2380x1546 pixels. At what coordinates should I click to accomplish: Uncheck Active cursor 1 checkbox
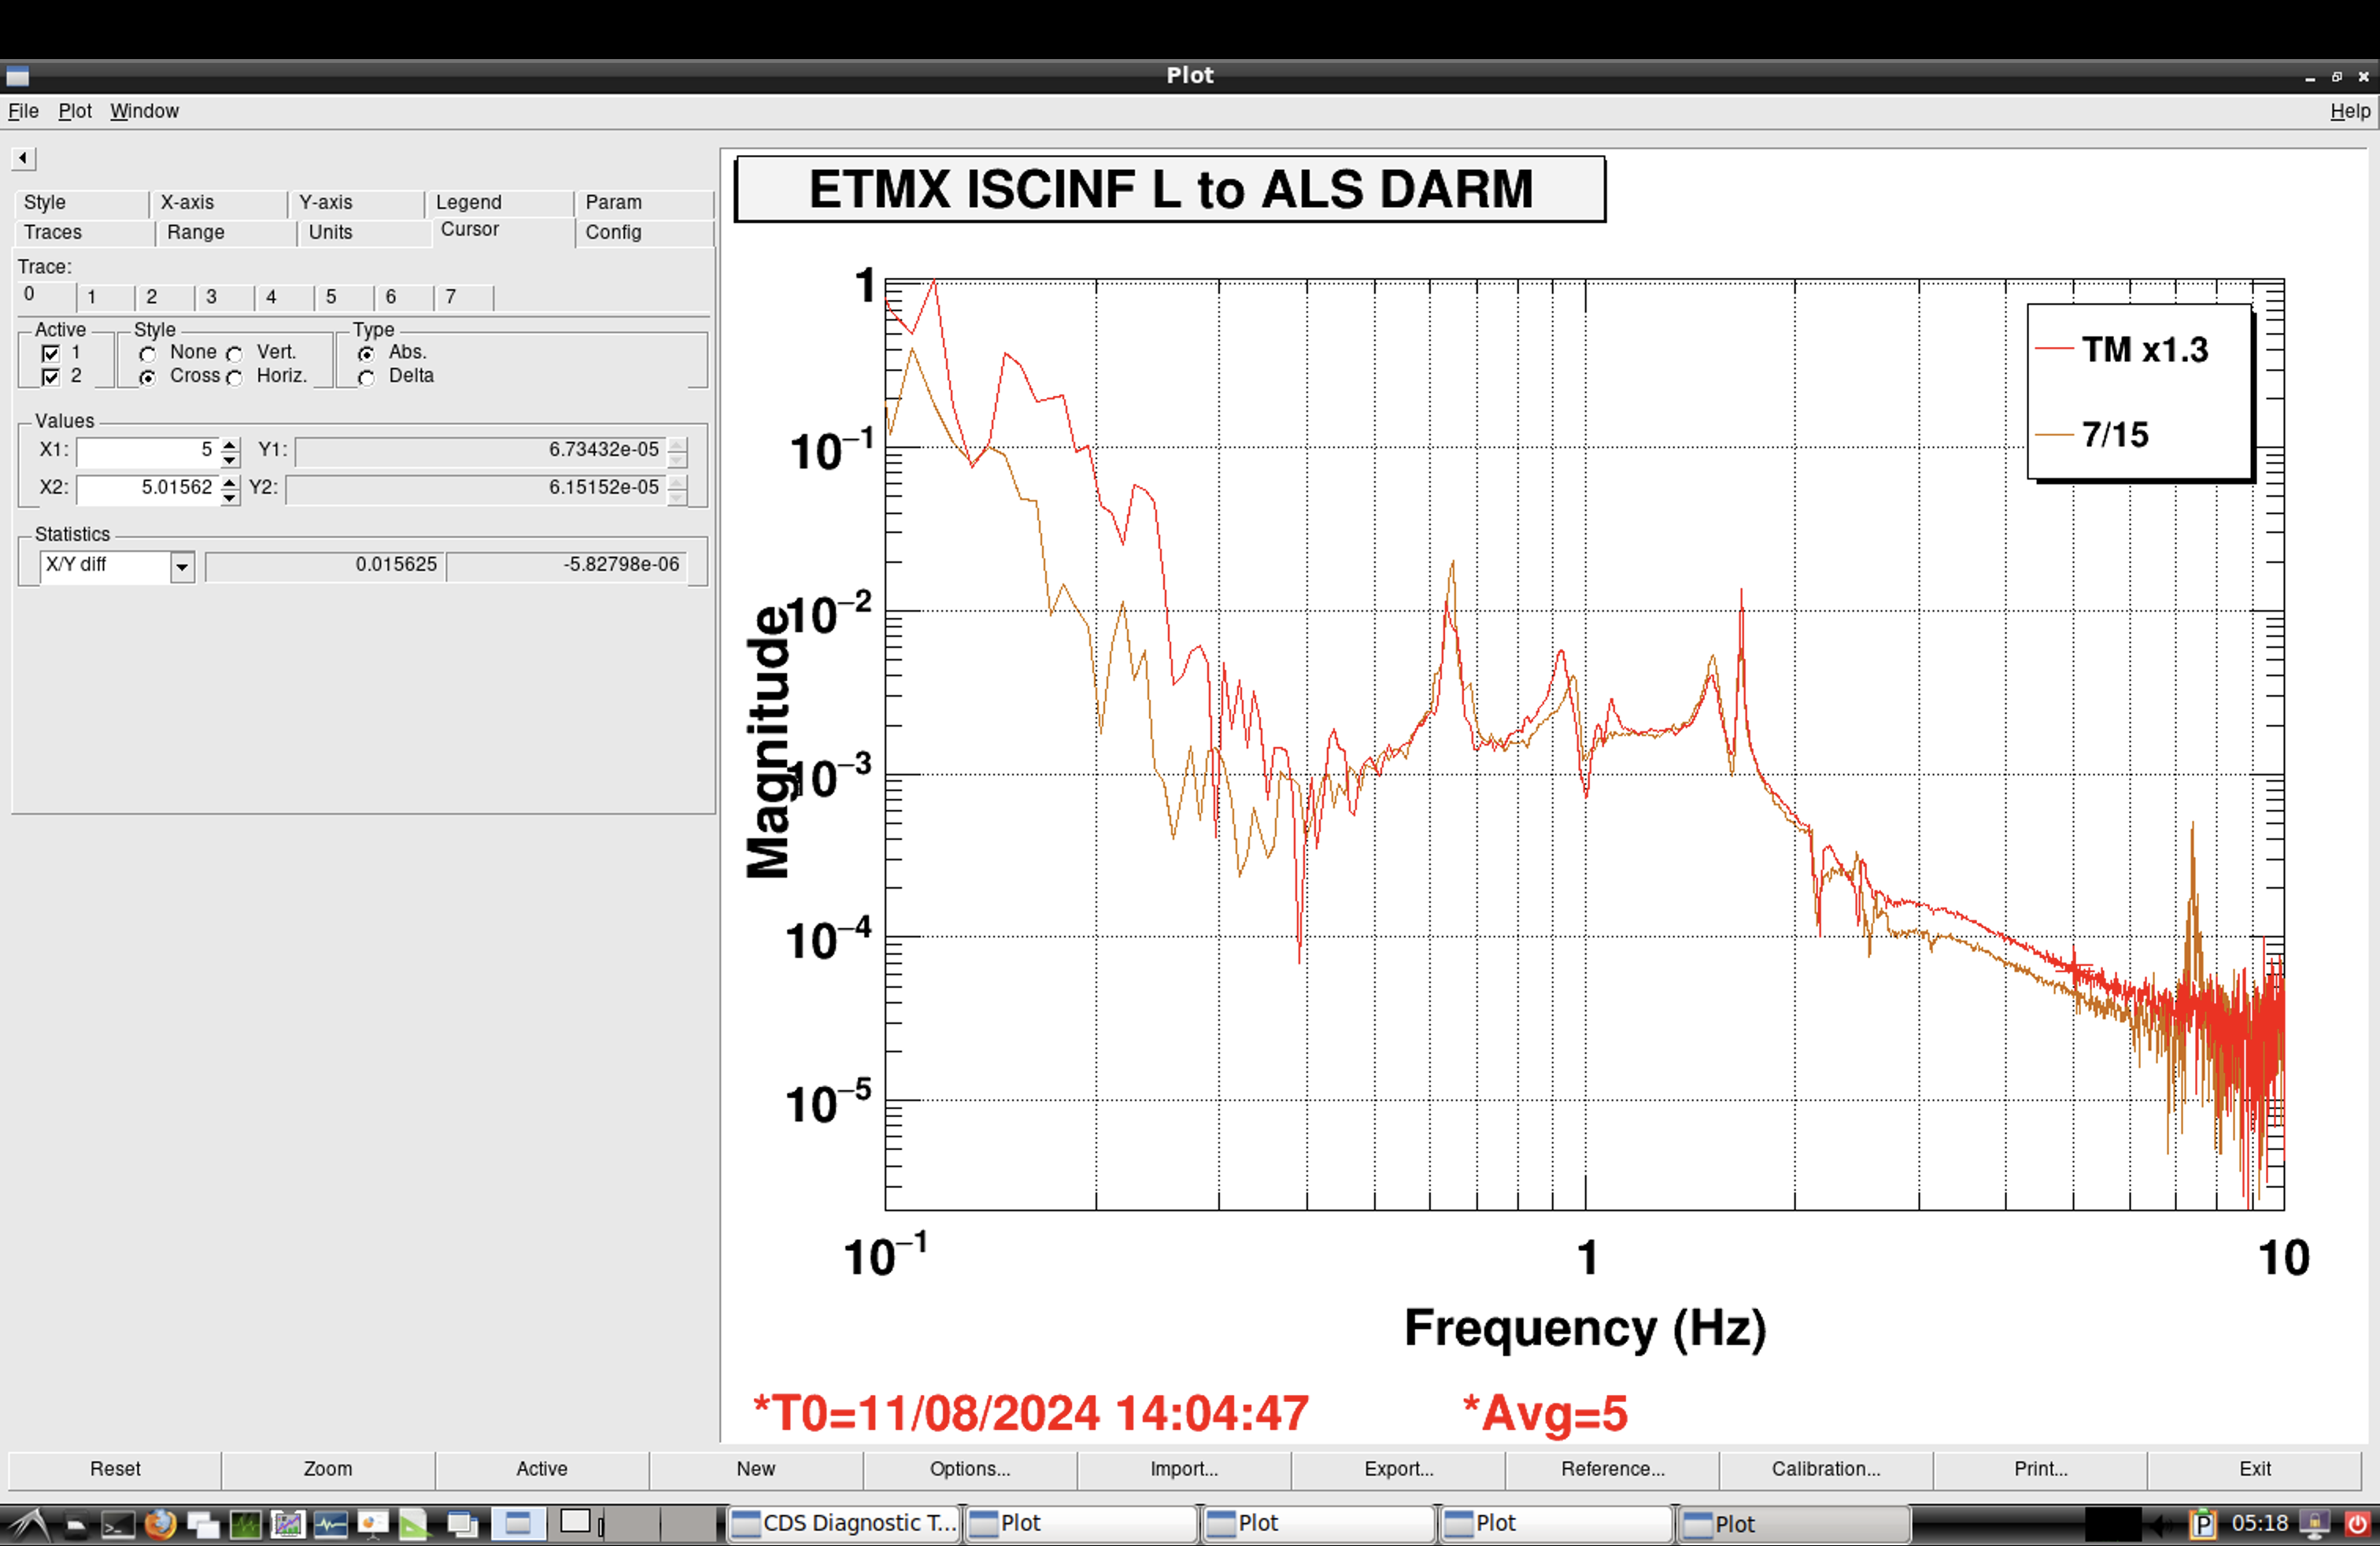(x=51, y=353)
